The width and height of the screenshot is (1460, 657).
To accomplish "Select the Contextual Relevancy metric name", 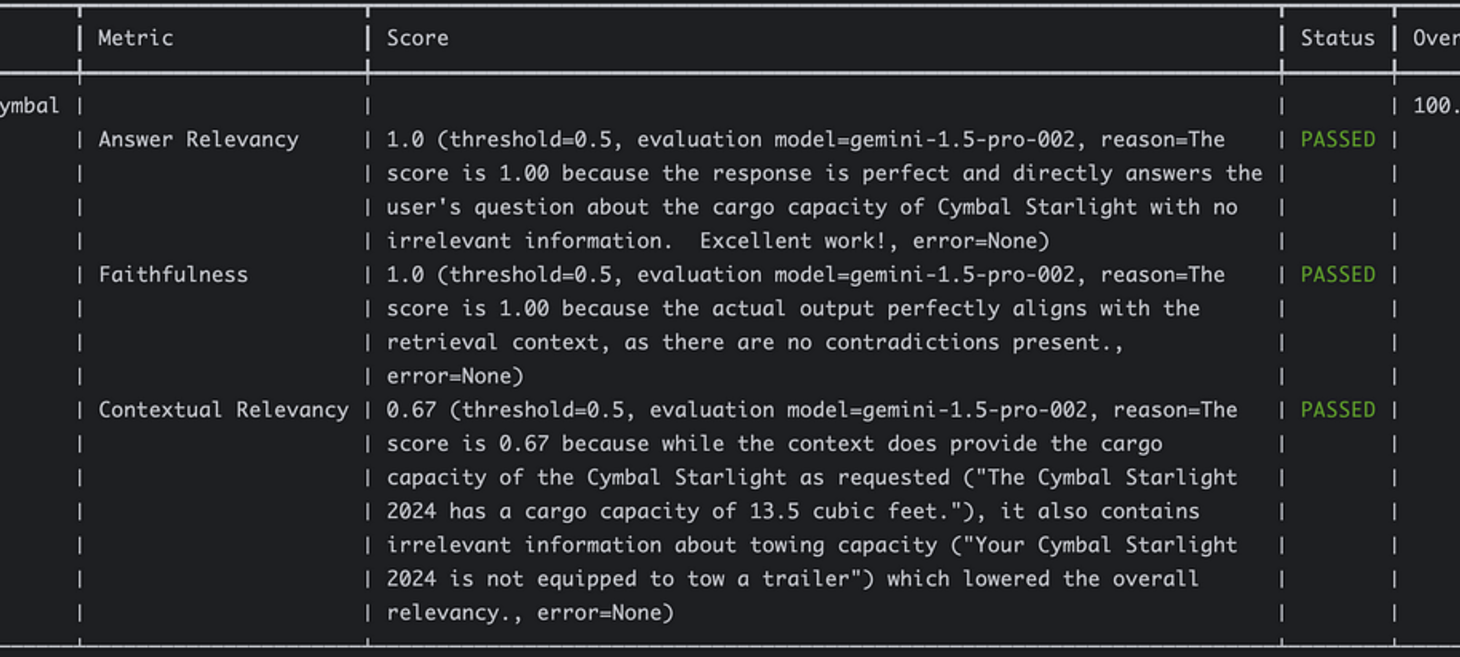I will [x=223, y=410].
